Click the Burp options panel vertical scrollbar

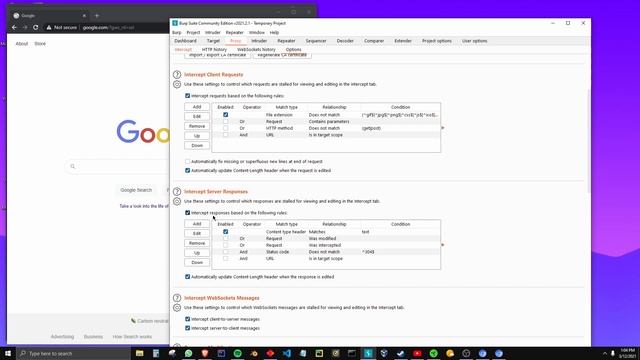(588, 141)
